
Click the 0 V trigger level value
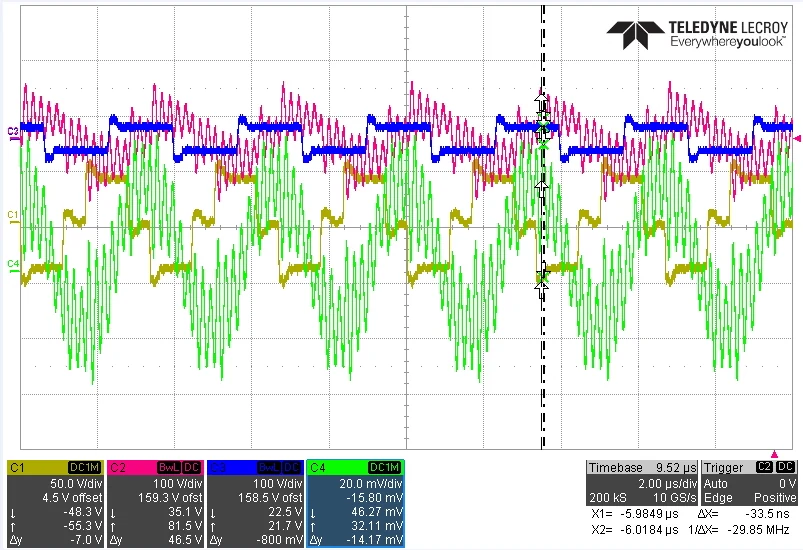point(788,483)
